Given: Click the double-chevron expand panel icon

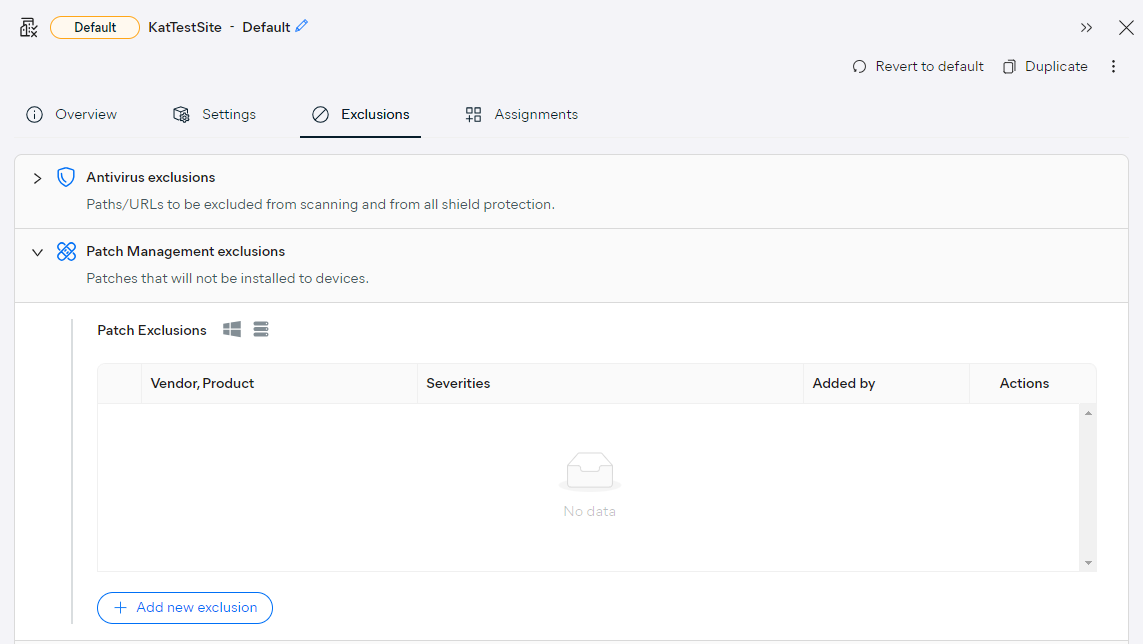Looking at the screenshot, I should click(x=1086, y=28).
